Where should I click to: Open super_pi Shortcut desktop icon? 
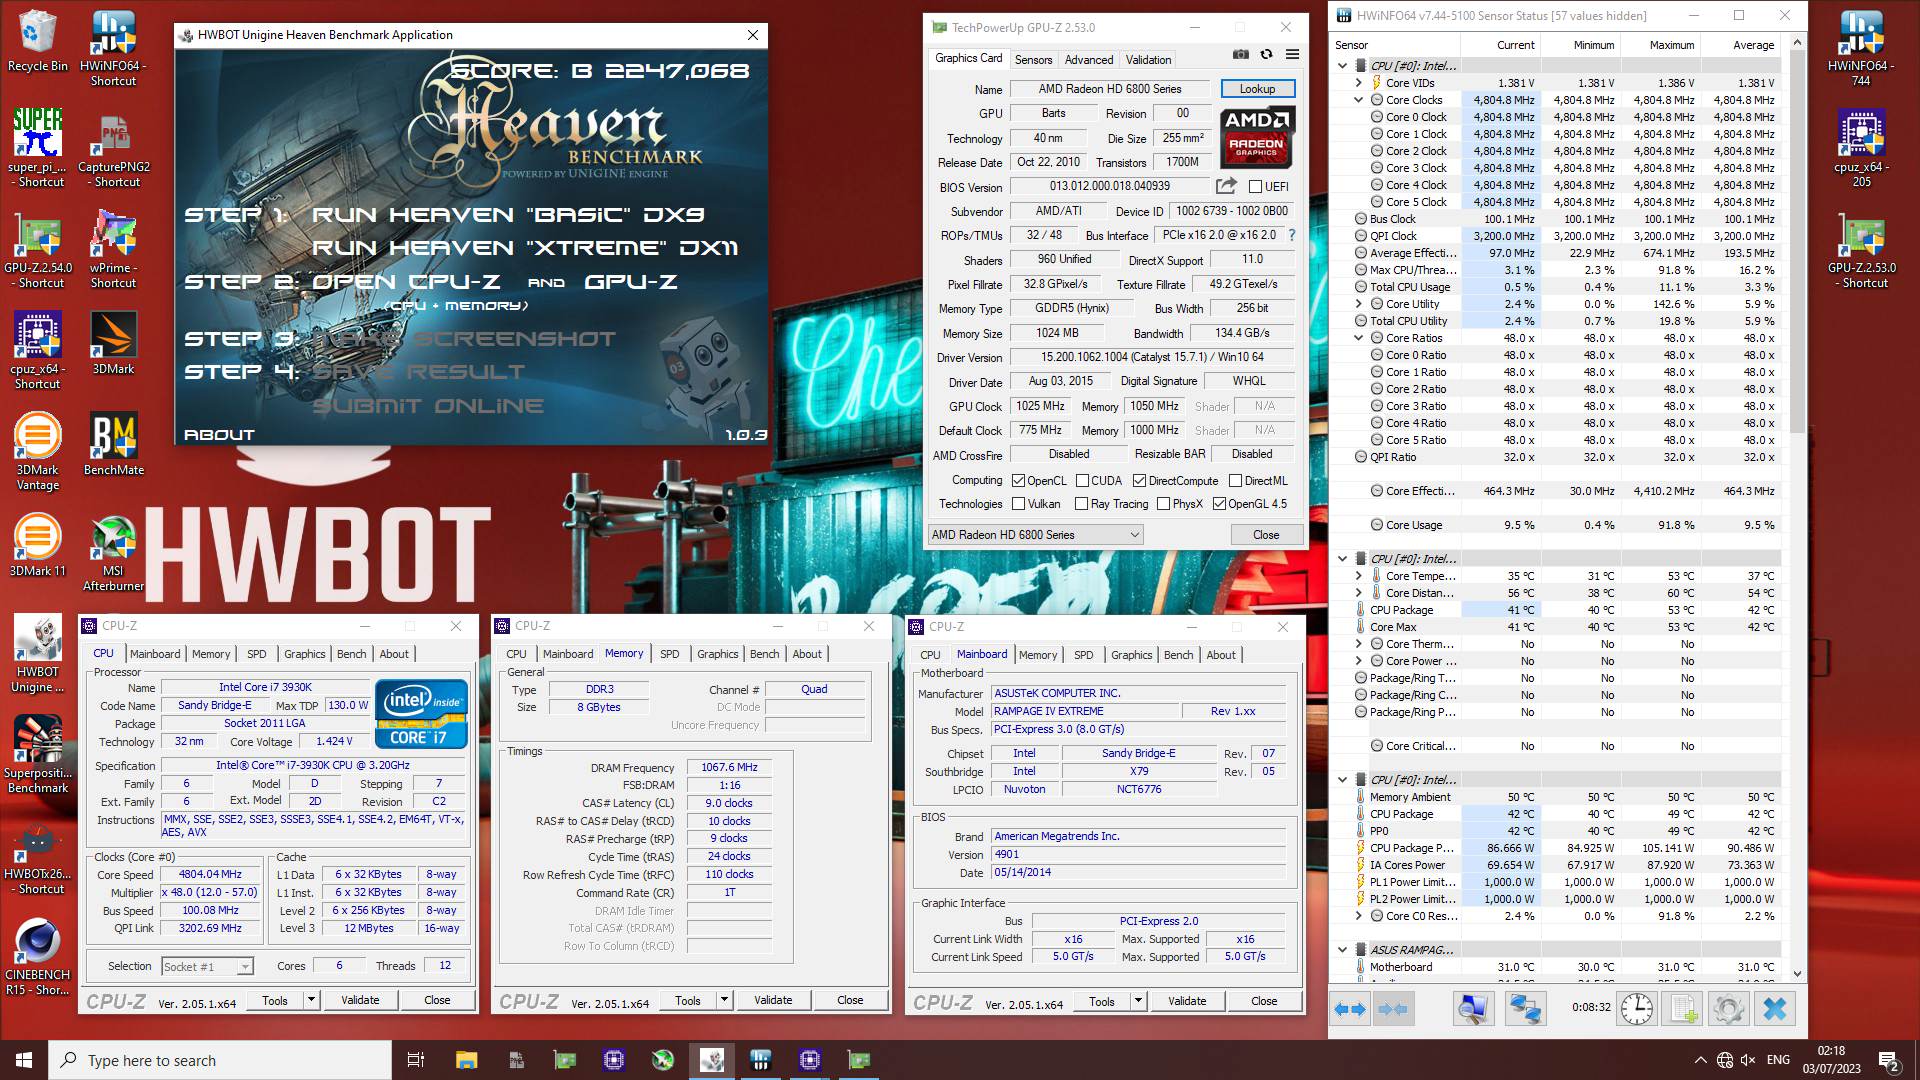pos(38,148)
